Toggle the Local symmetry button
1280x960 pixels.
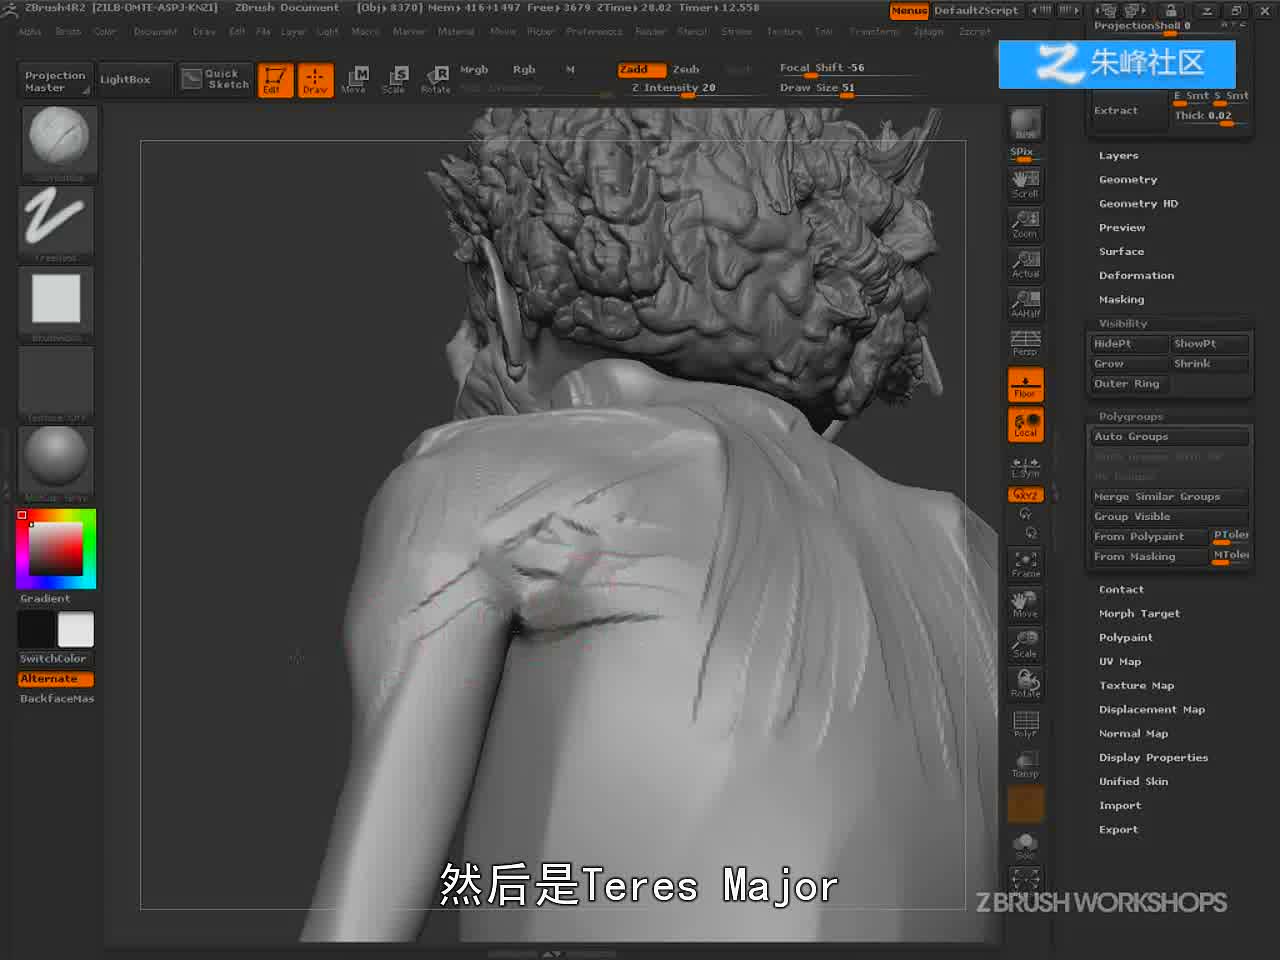1025,425
